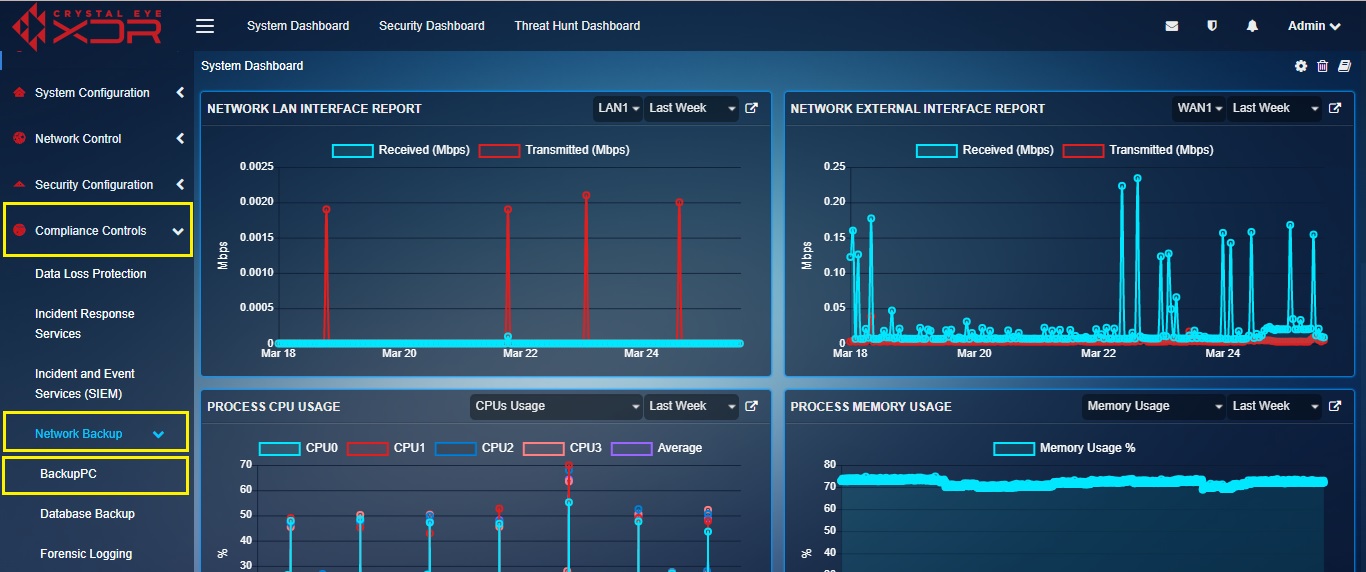Click Network LAN Interface Report title
Screen dimensions: 1366x572
click(314, 108)
